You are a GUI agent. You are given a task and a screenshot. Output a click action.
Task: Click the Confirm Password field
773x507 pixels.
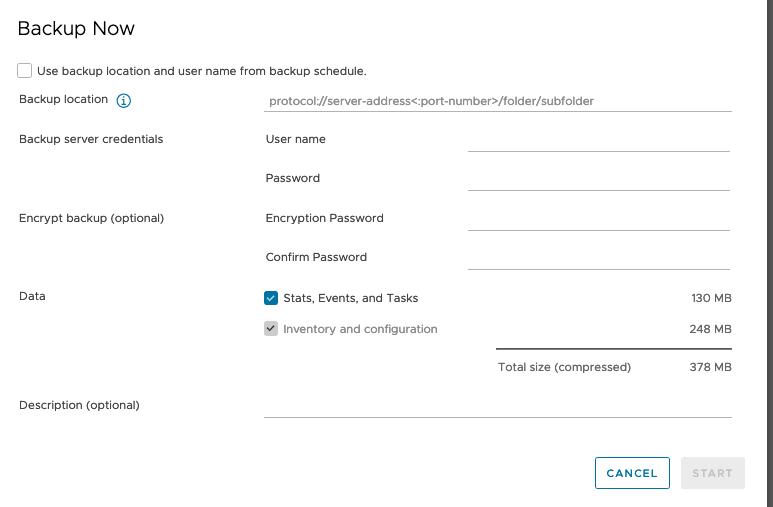pos(598,257)
